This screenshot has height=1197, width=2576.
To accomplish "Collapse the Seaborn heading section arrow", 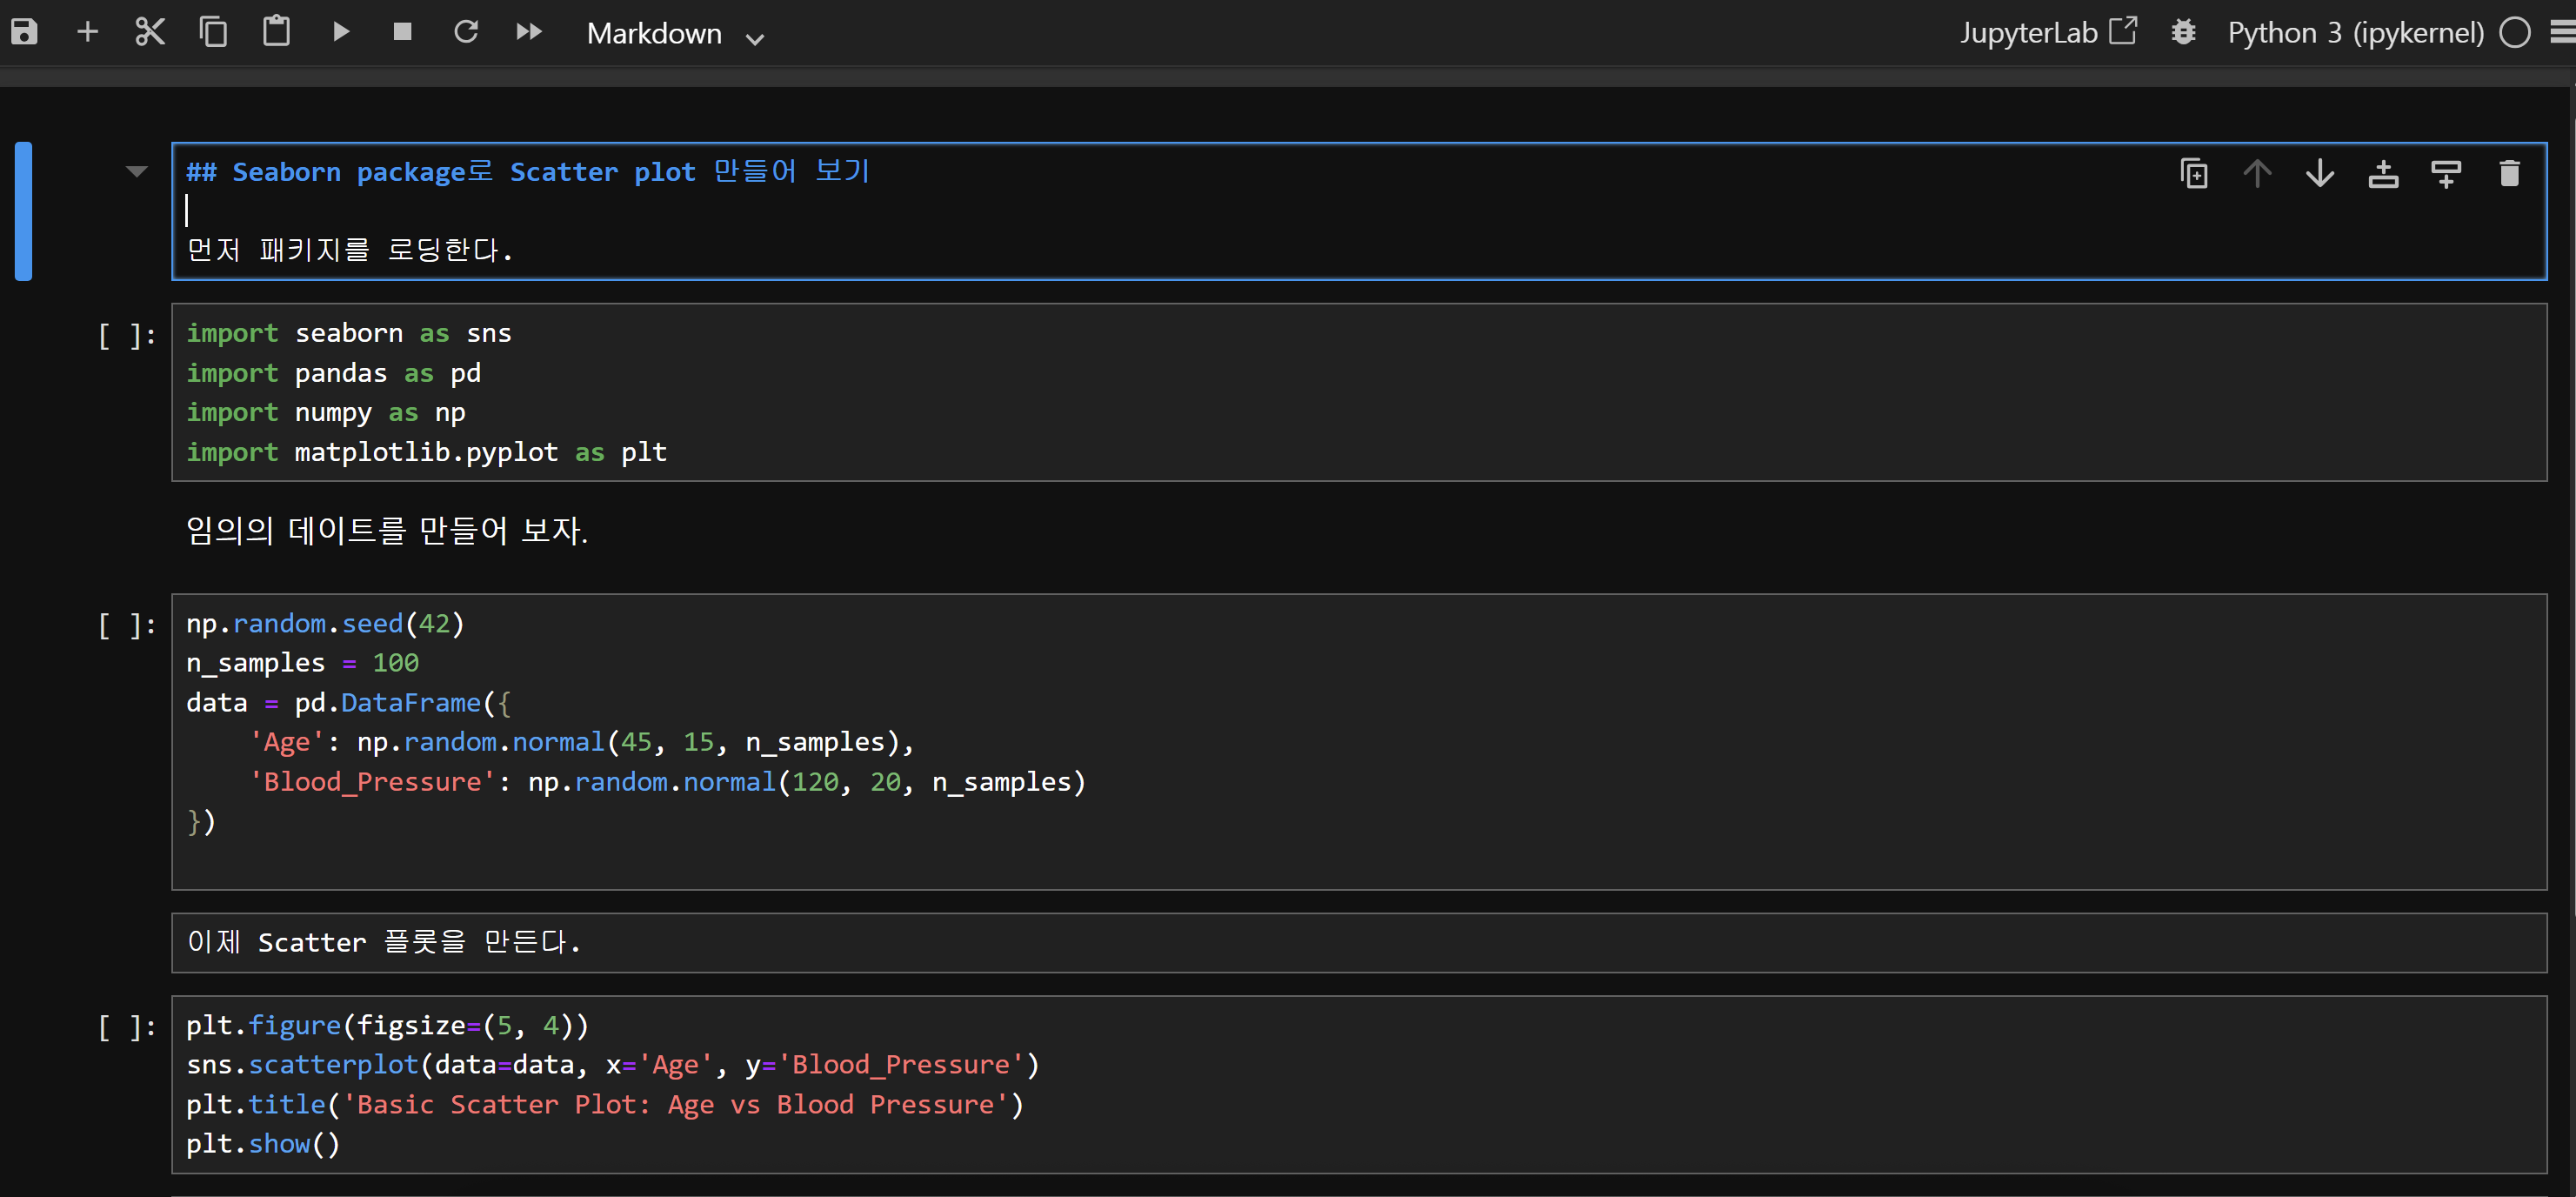I will point(137,172).
